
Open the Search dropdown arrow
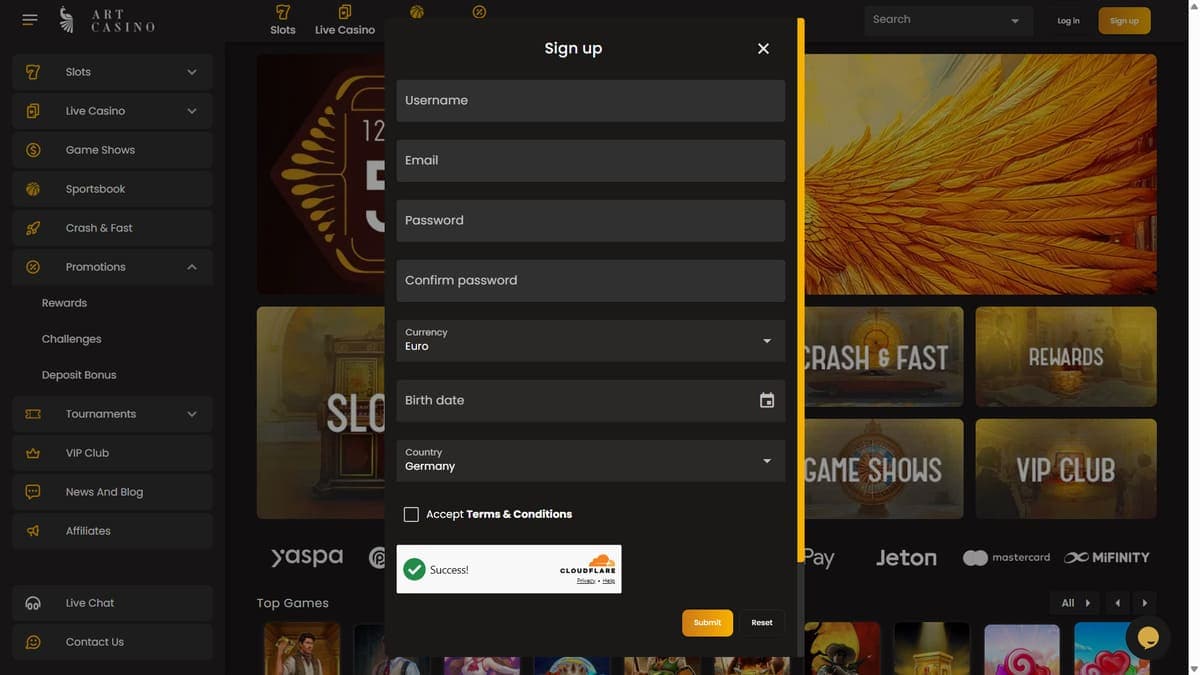click(x=1015, y=21)
